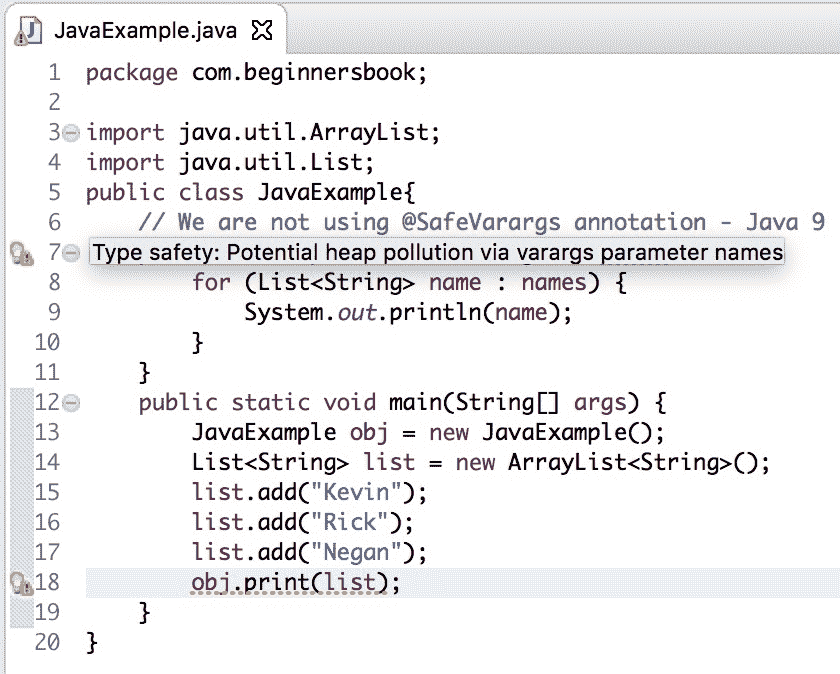Collapse the main method fold at line 12
840x674 pixels.
(71, 402)
